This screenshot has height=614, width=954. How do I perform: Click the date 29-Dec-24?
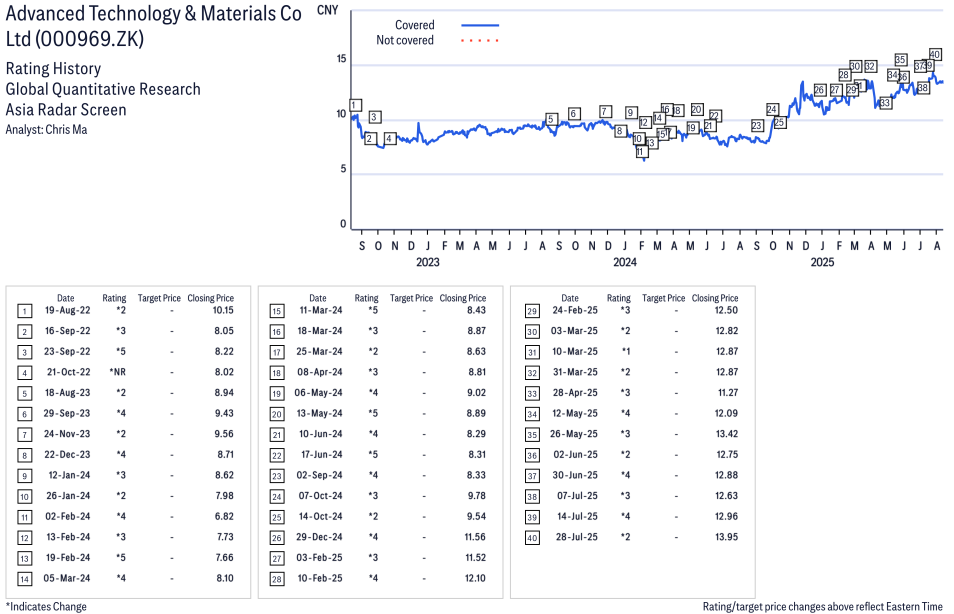pyautogui.click(x=319, y=537)
